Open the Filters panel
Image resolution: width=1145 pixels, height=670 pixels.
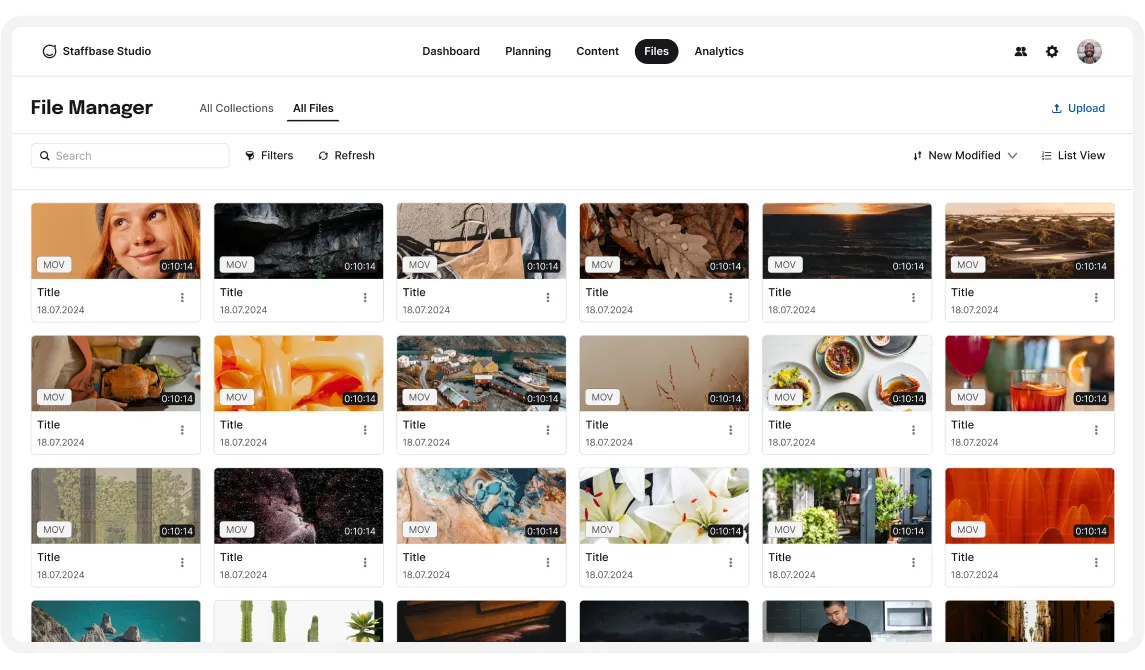[x=269, y=155]
